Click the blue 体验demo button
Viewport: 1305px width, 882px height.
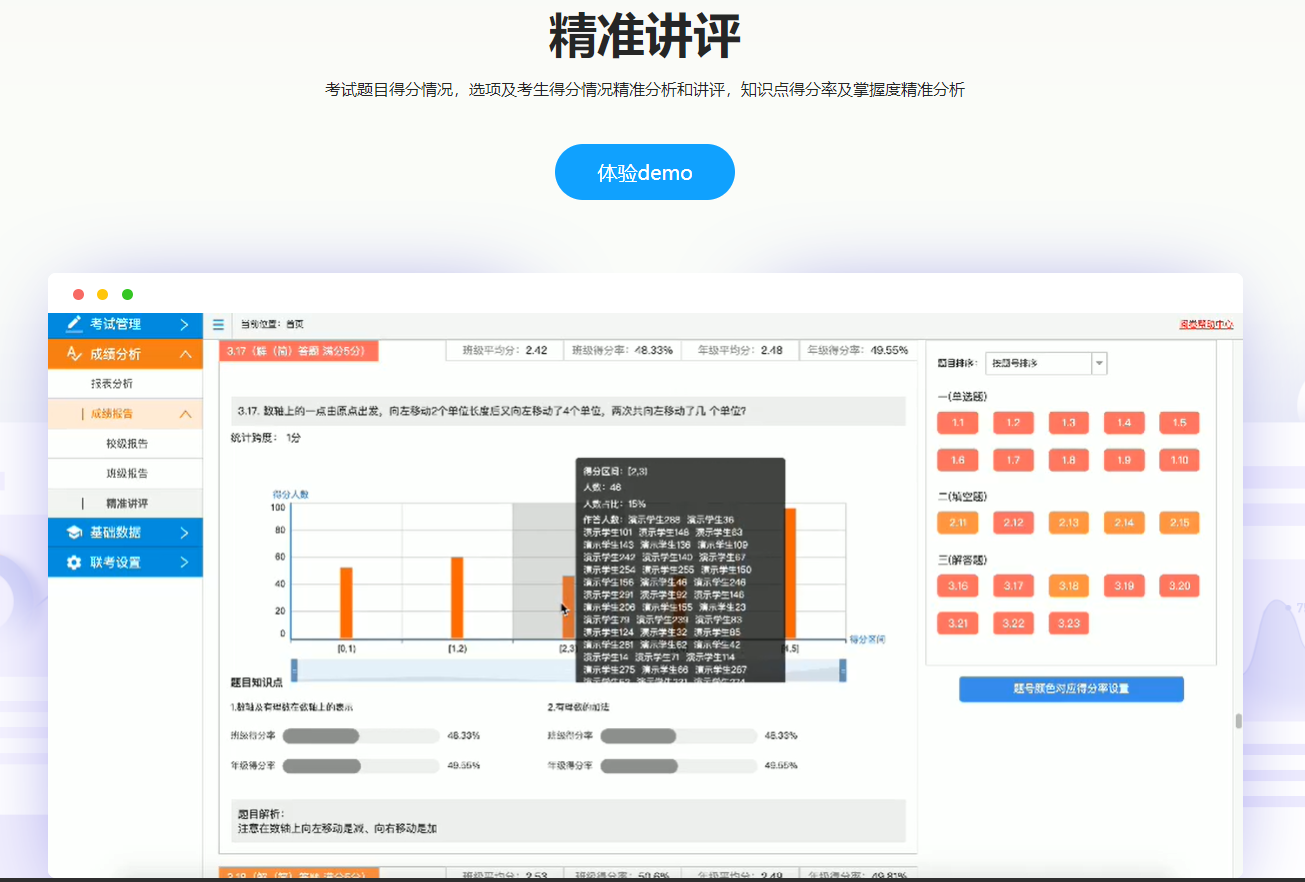click(645, 172)
